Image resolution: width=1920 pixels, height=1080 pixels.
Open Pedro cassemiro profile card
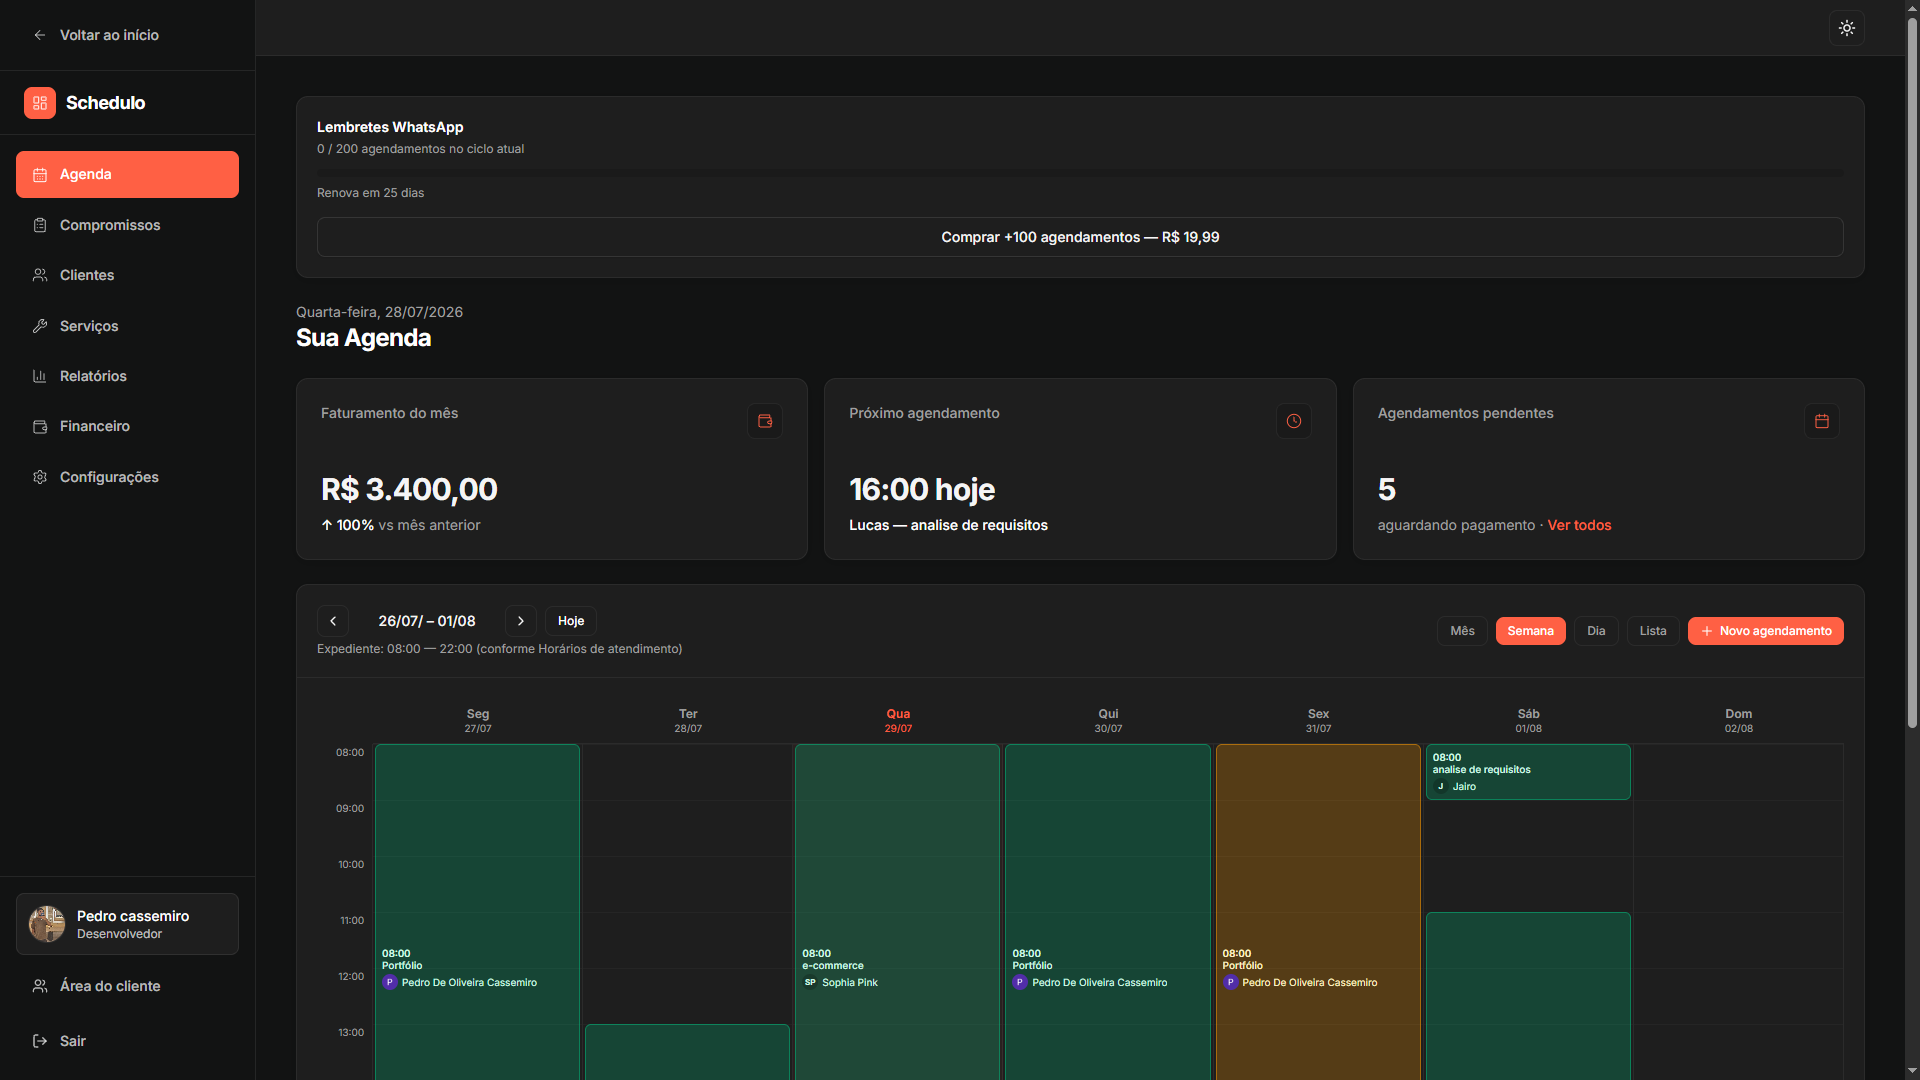point(127,924)
